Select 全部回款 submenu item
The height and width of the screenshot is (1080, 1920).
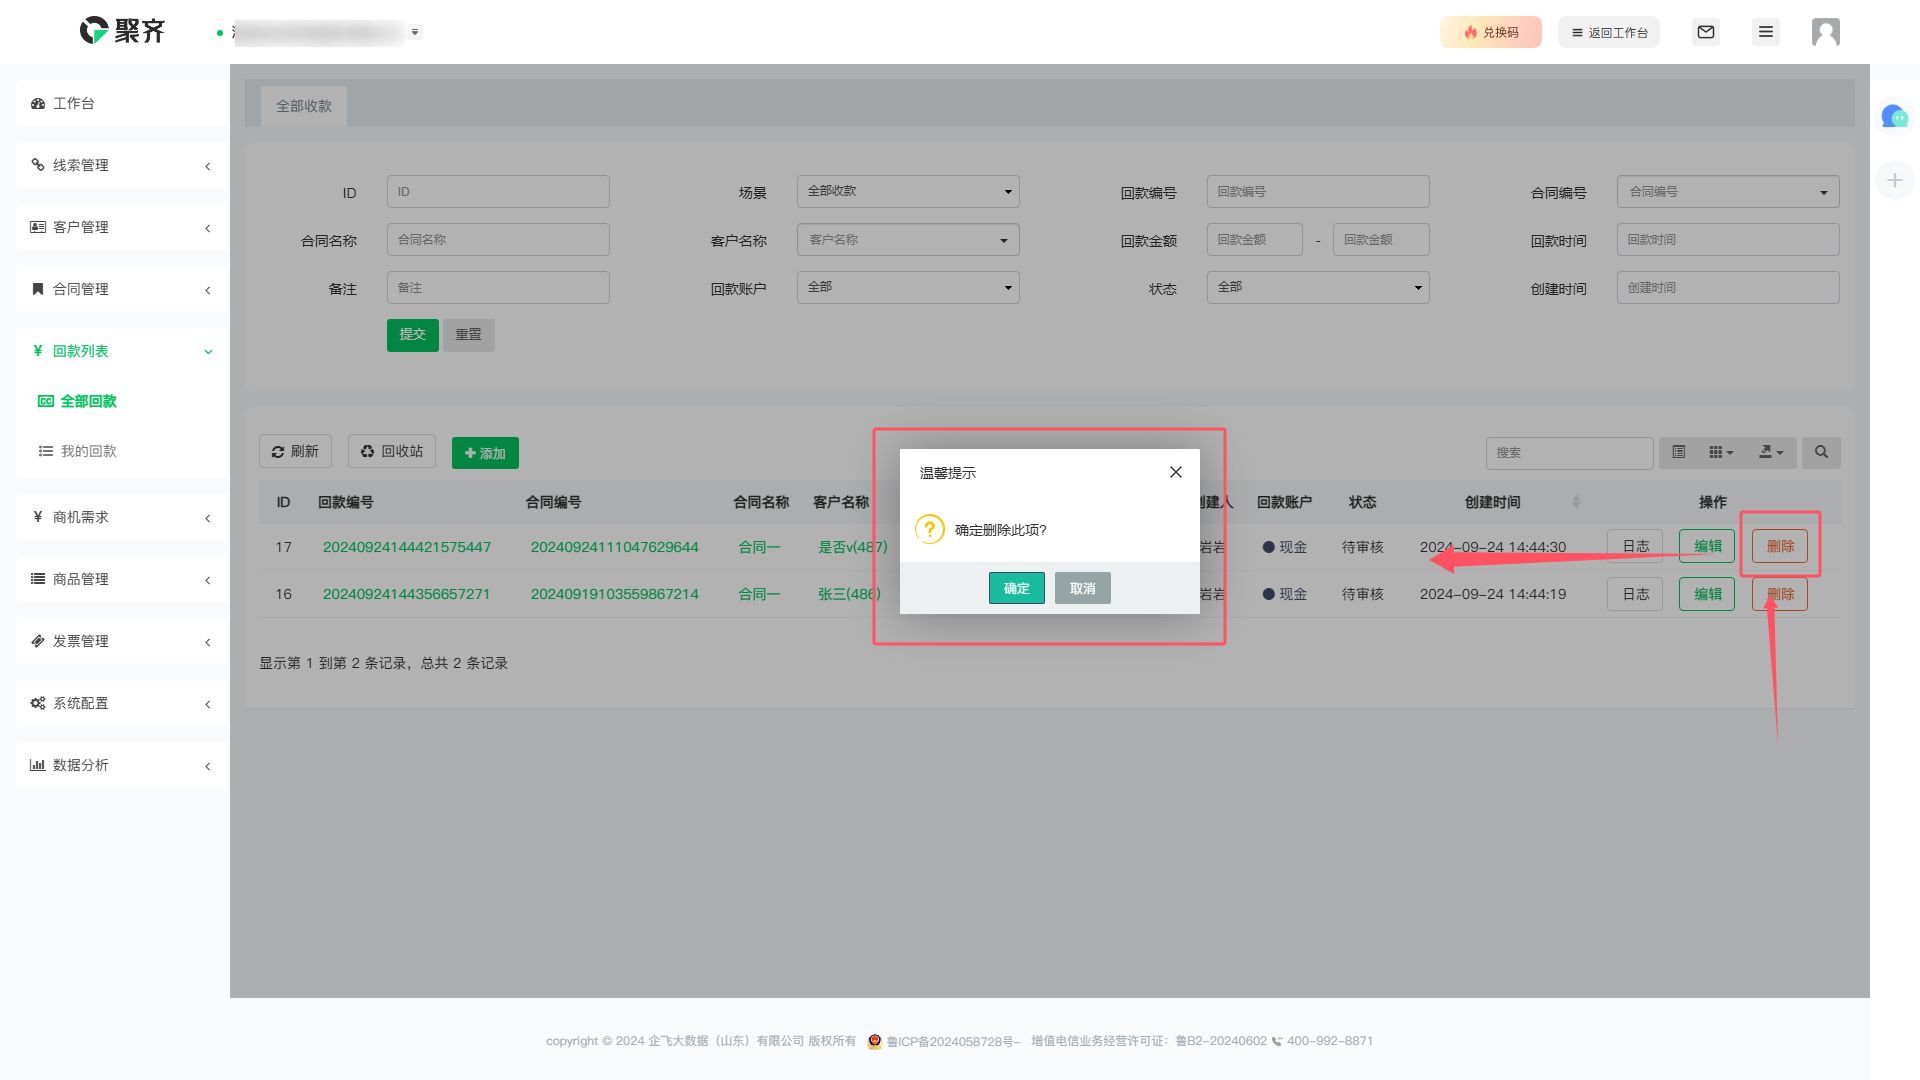point(78,401)
